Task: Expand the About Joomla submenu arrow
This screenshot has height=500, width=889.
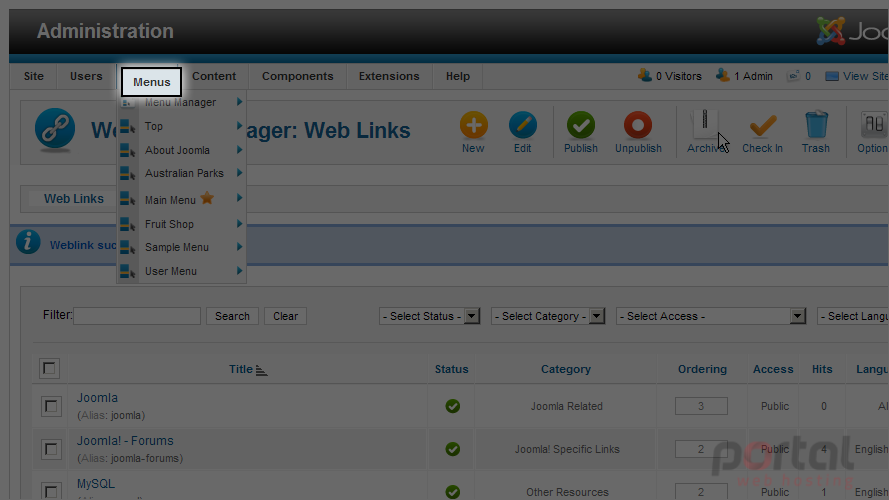Action: point(239,150)
